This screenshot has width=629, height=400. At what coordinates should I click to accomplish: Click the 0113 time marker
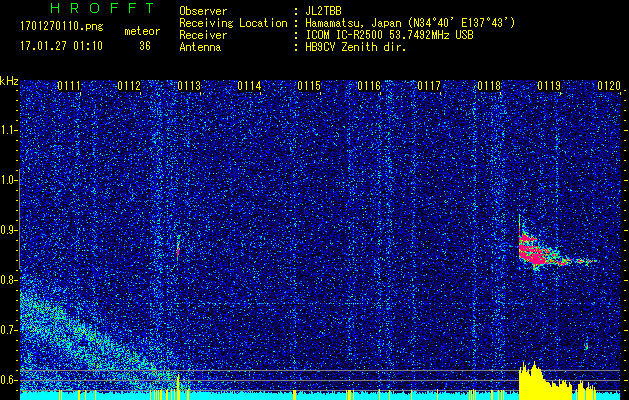[x=188, y=86]
